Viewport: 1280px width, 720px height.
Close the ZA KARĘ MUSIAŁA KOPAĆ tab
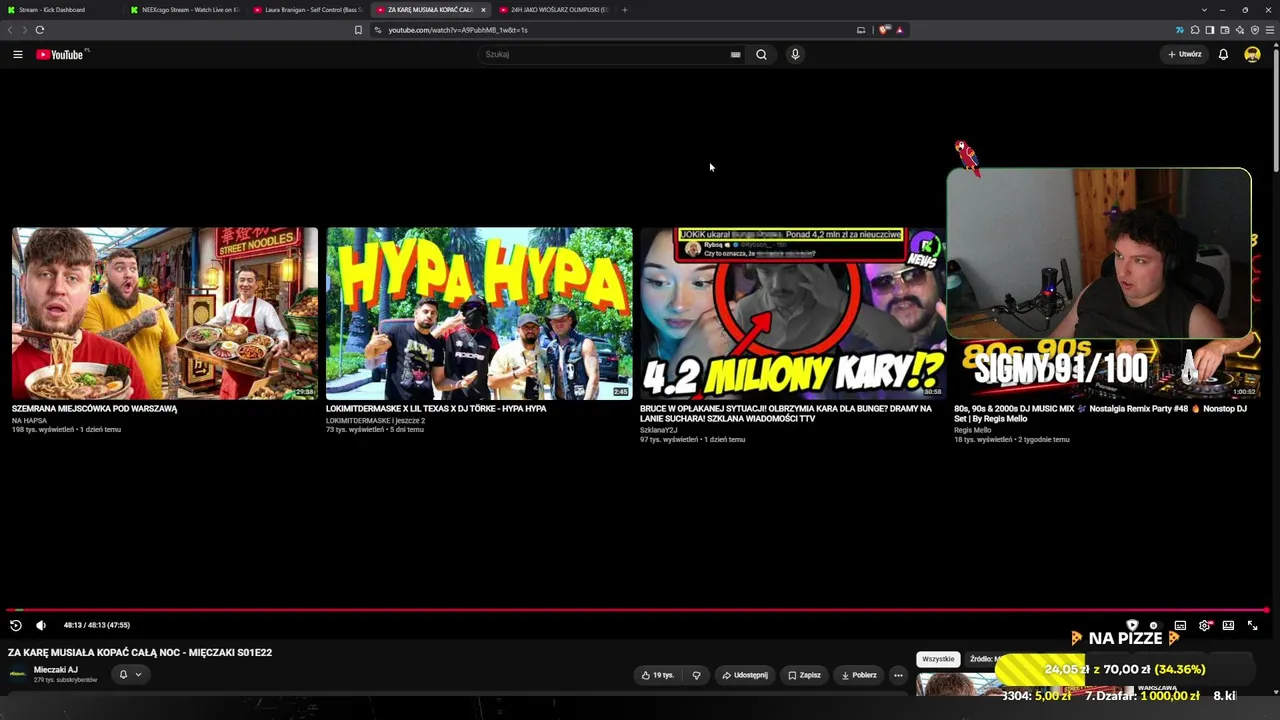[x=483, y=10]
